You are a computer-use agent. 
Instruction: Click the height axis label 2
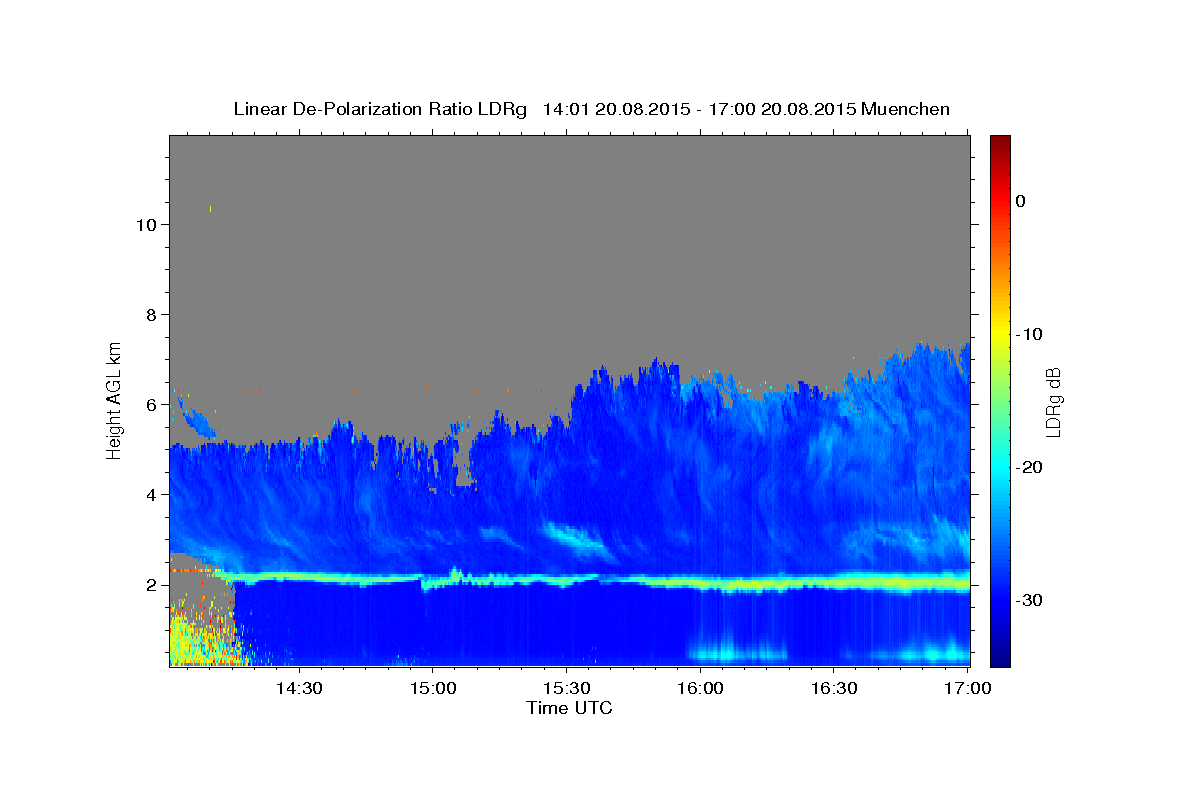click(x=150, y=585)
